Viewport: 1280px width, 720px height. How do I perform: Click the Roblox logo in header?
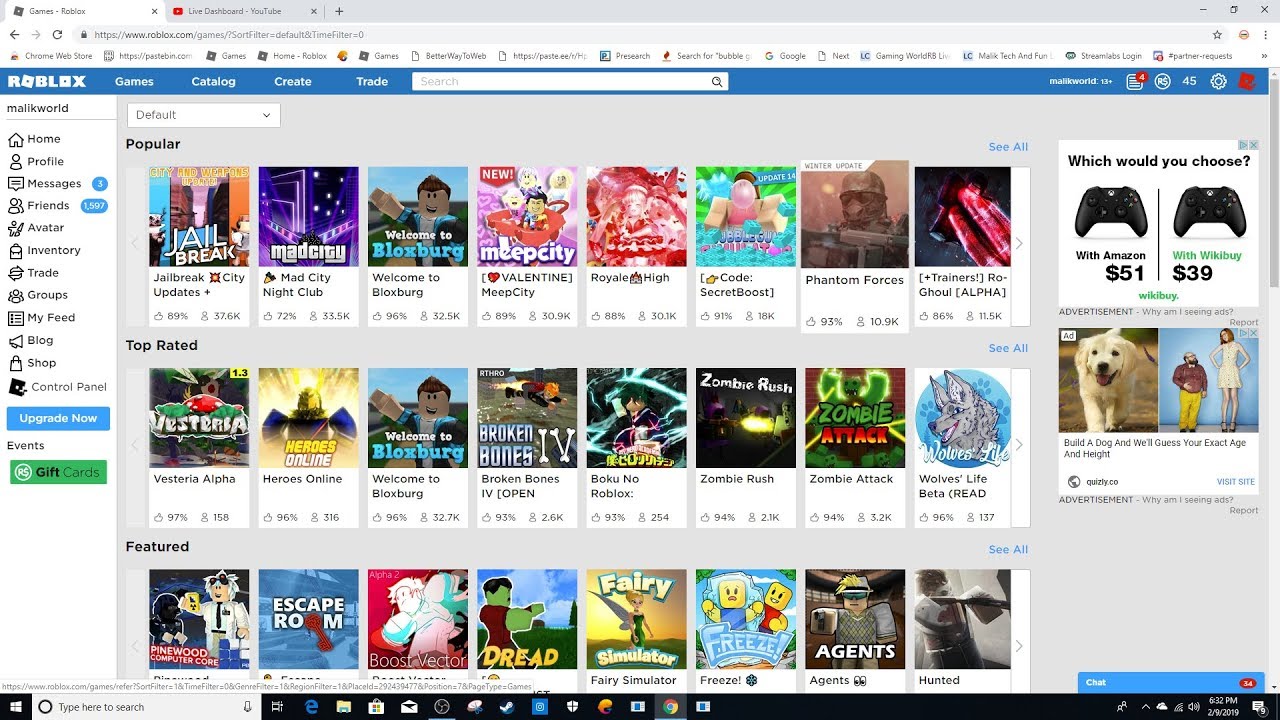point(47,81)
